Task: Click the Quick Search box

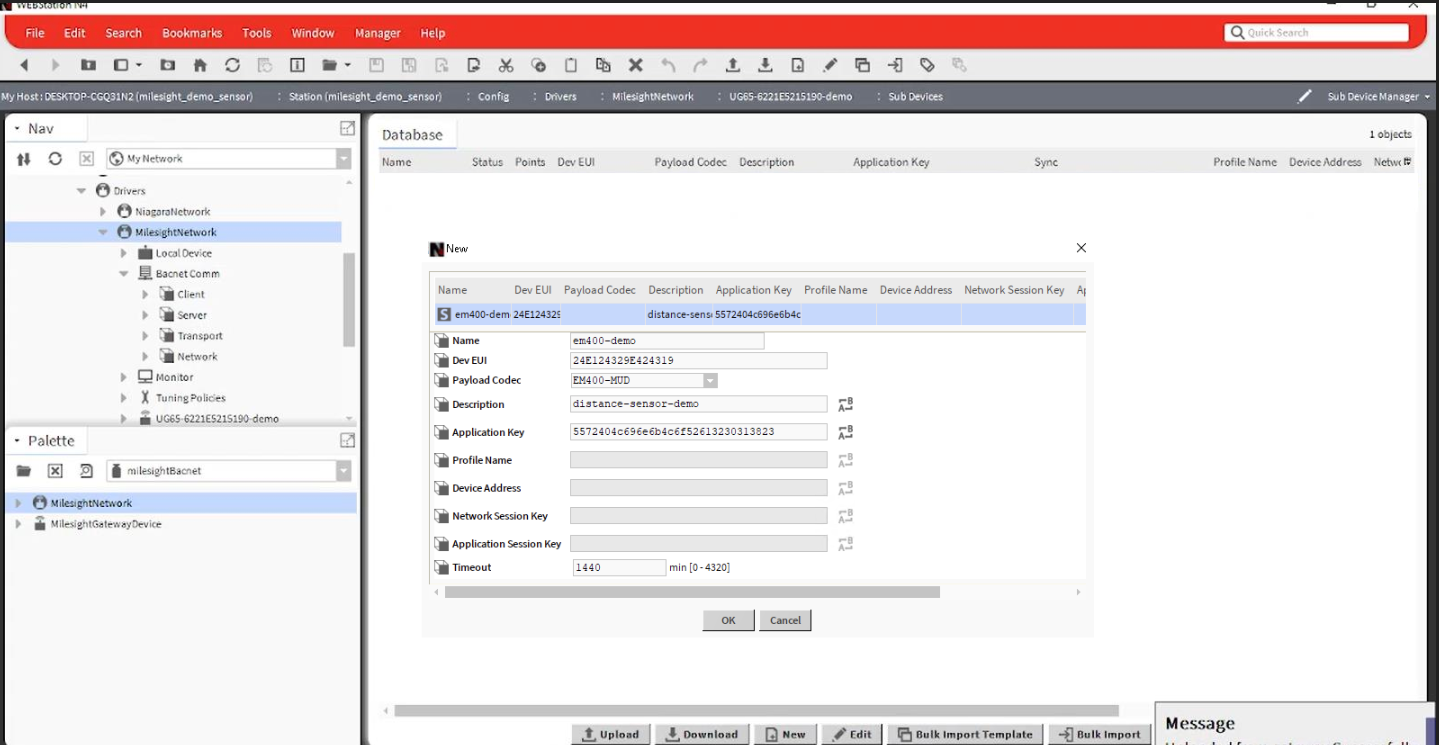Action: (x=1316, y=33)
